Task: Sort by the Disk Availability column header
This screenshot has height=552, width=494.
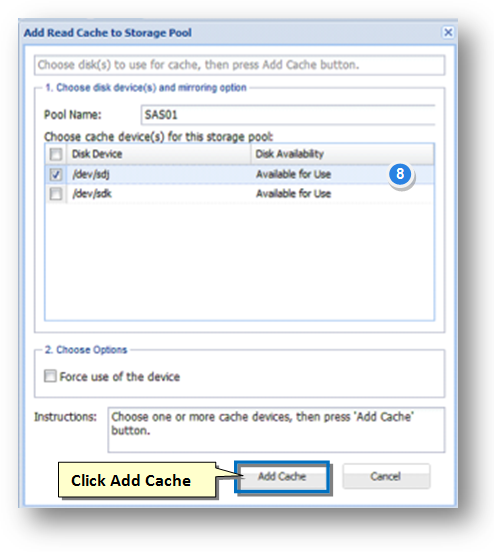Action: [342, 154]
